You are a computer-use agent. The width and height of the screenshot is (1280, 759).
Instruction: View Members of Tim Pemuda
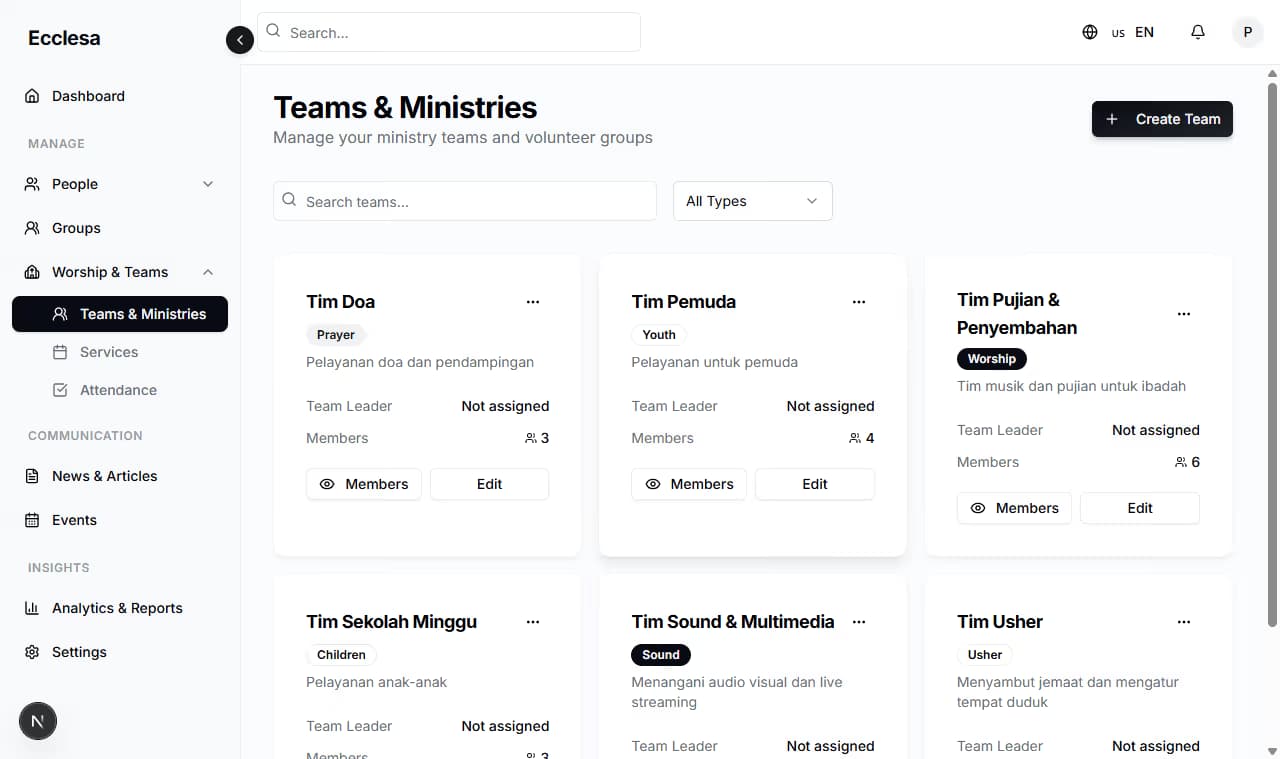point(689,484)
